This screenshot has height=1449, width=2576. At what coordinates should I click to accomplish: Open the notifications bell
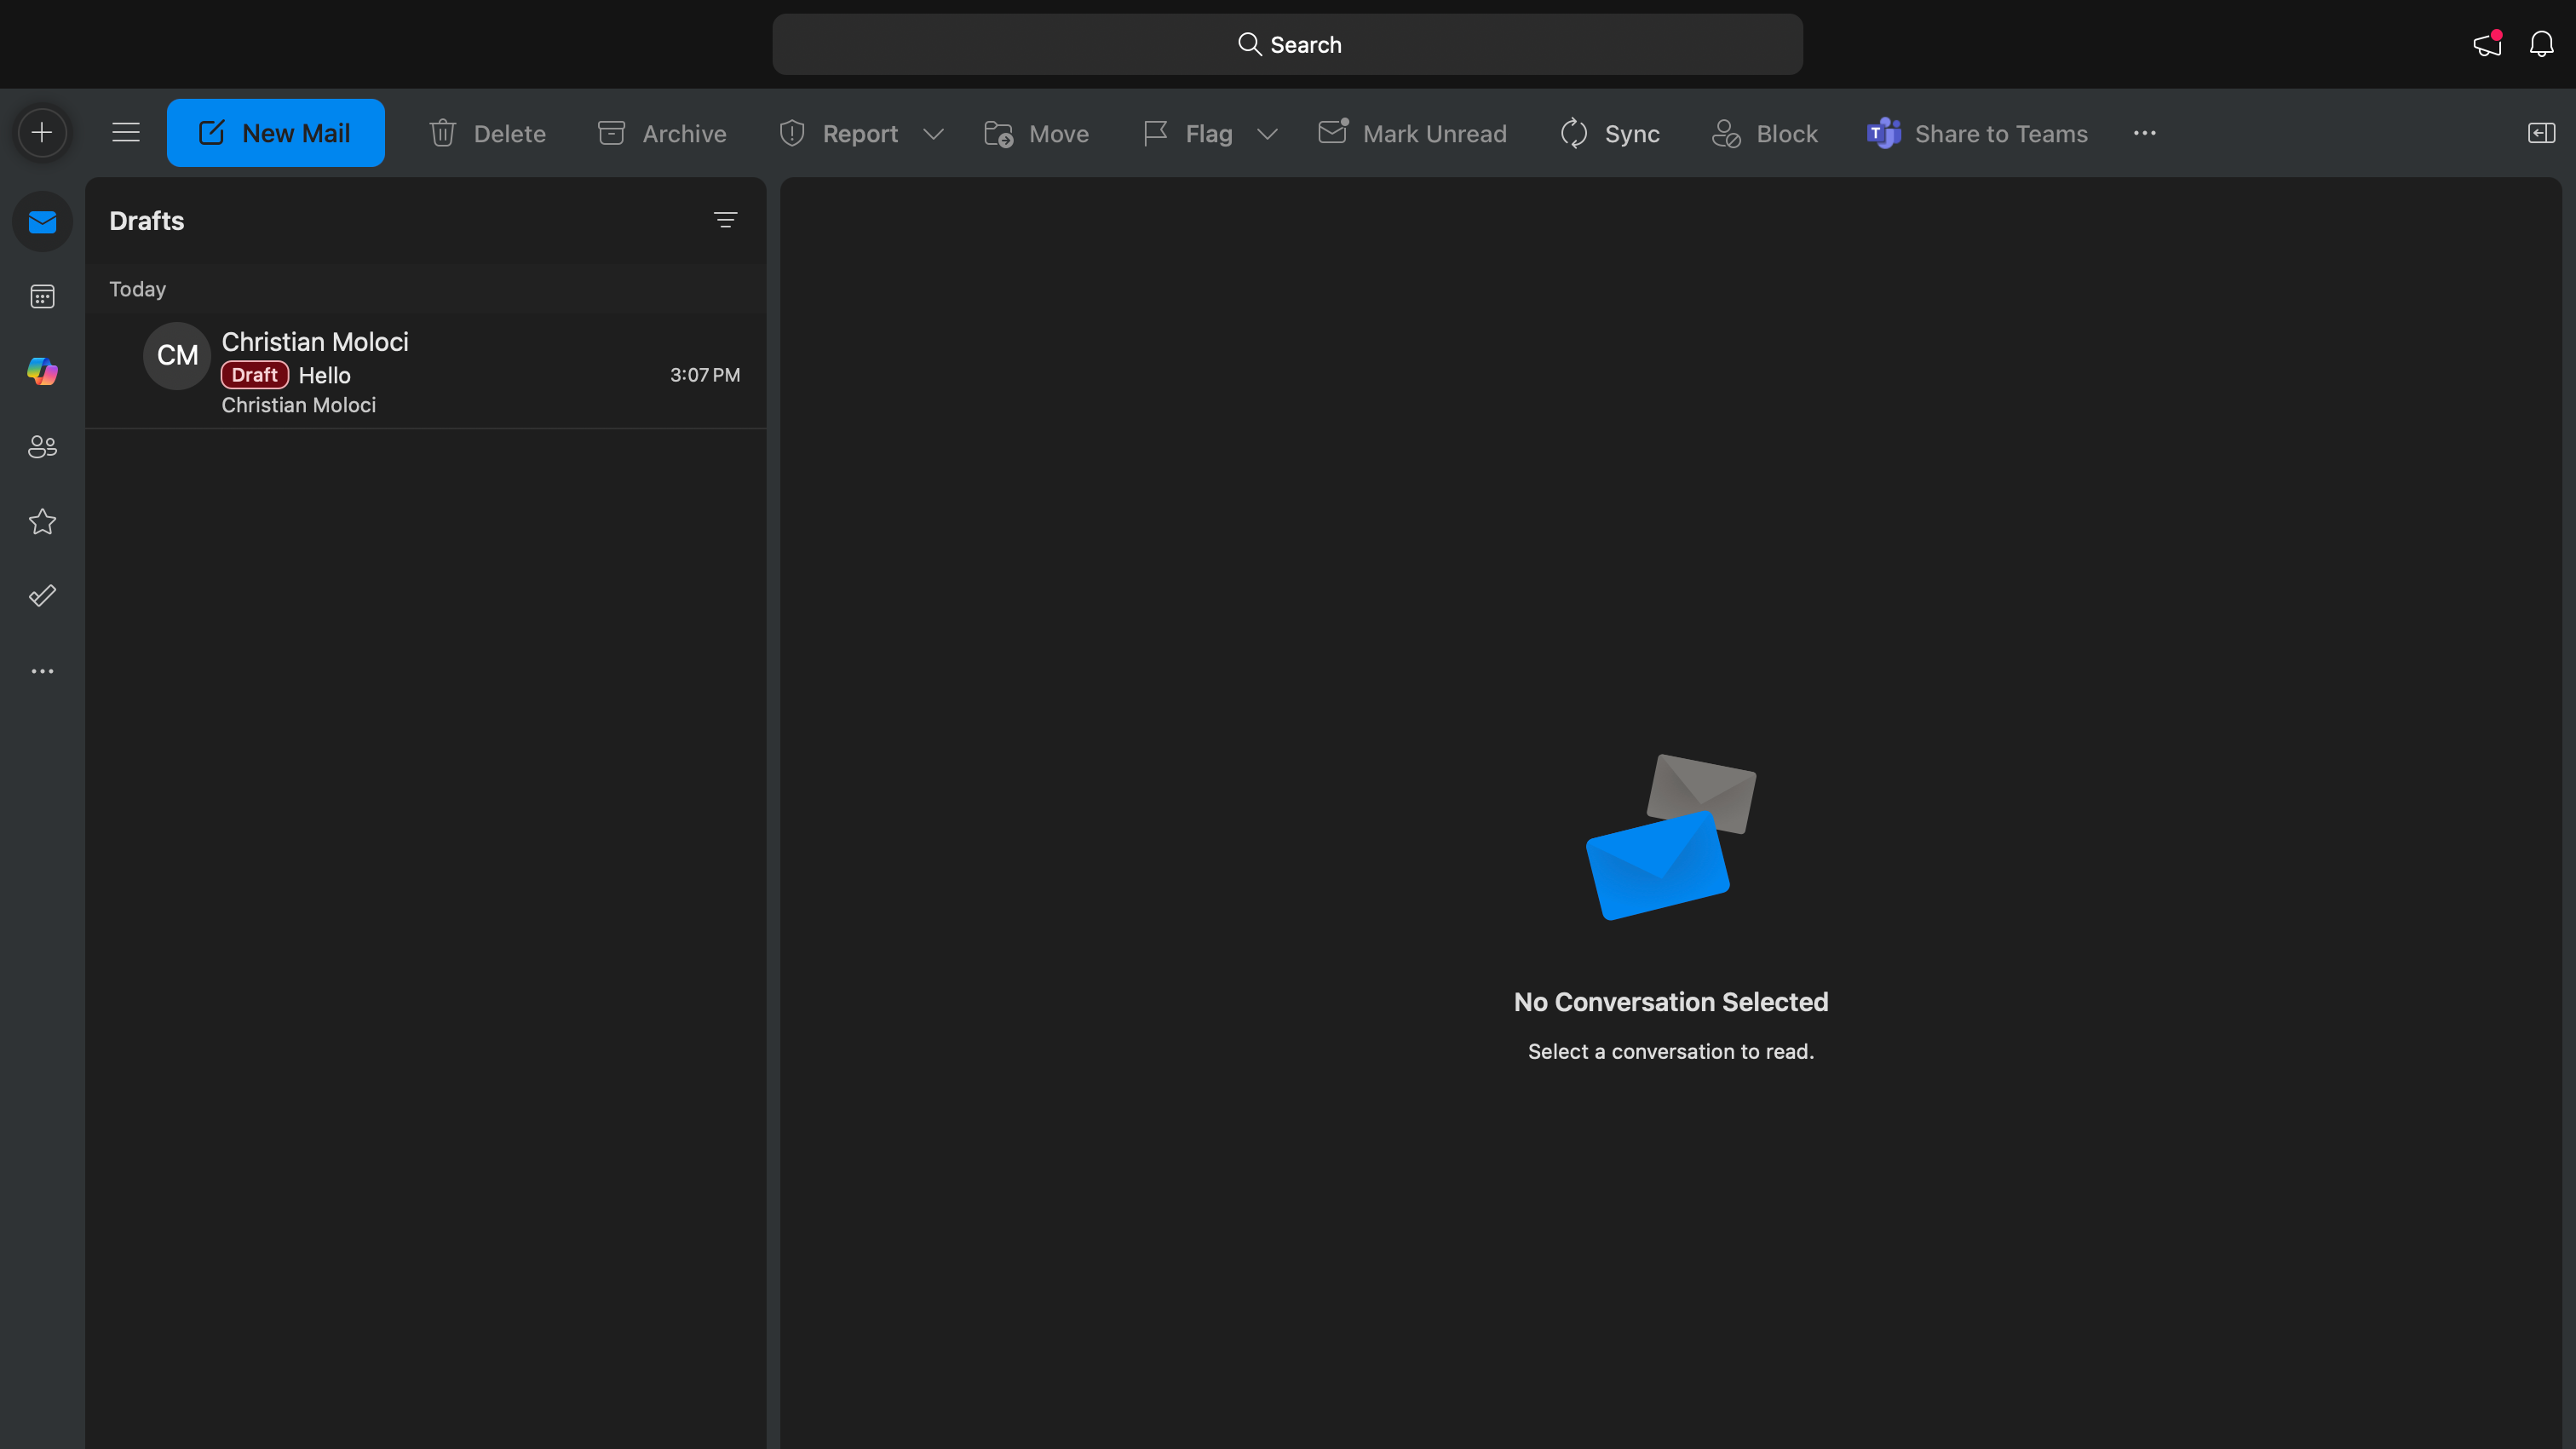(x=2541, y=44)
